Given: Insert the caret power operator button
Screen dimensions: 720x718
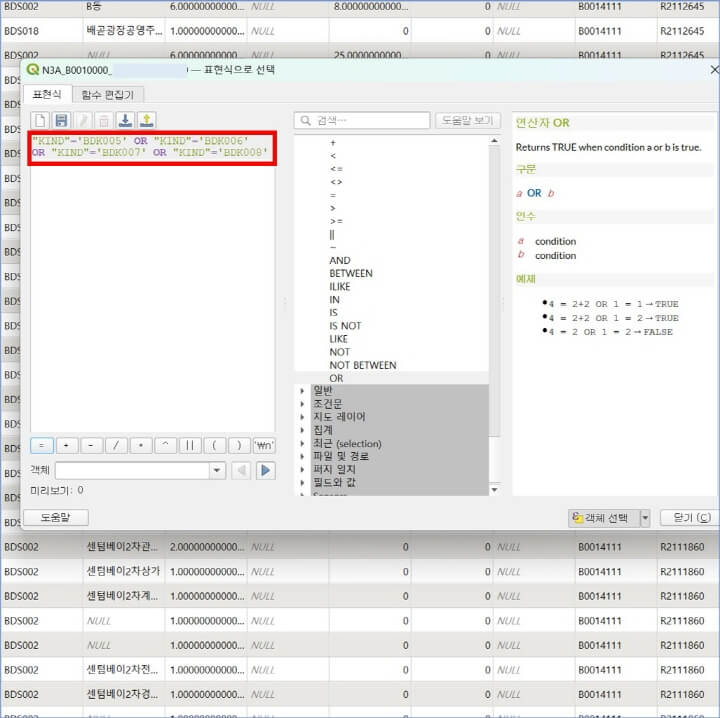Looking at the screenshot, I should point(166,445).
